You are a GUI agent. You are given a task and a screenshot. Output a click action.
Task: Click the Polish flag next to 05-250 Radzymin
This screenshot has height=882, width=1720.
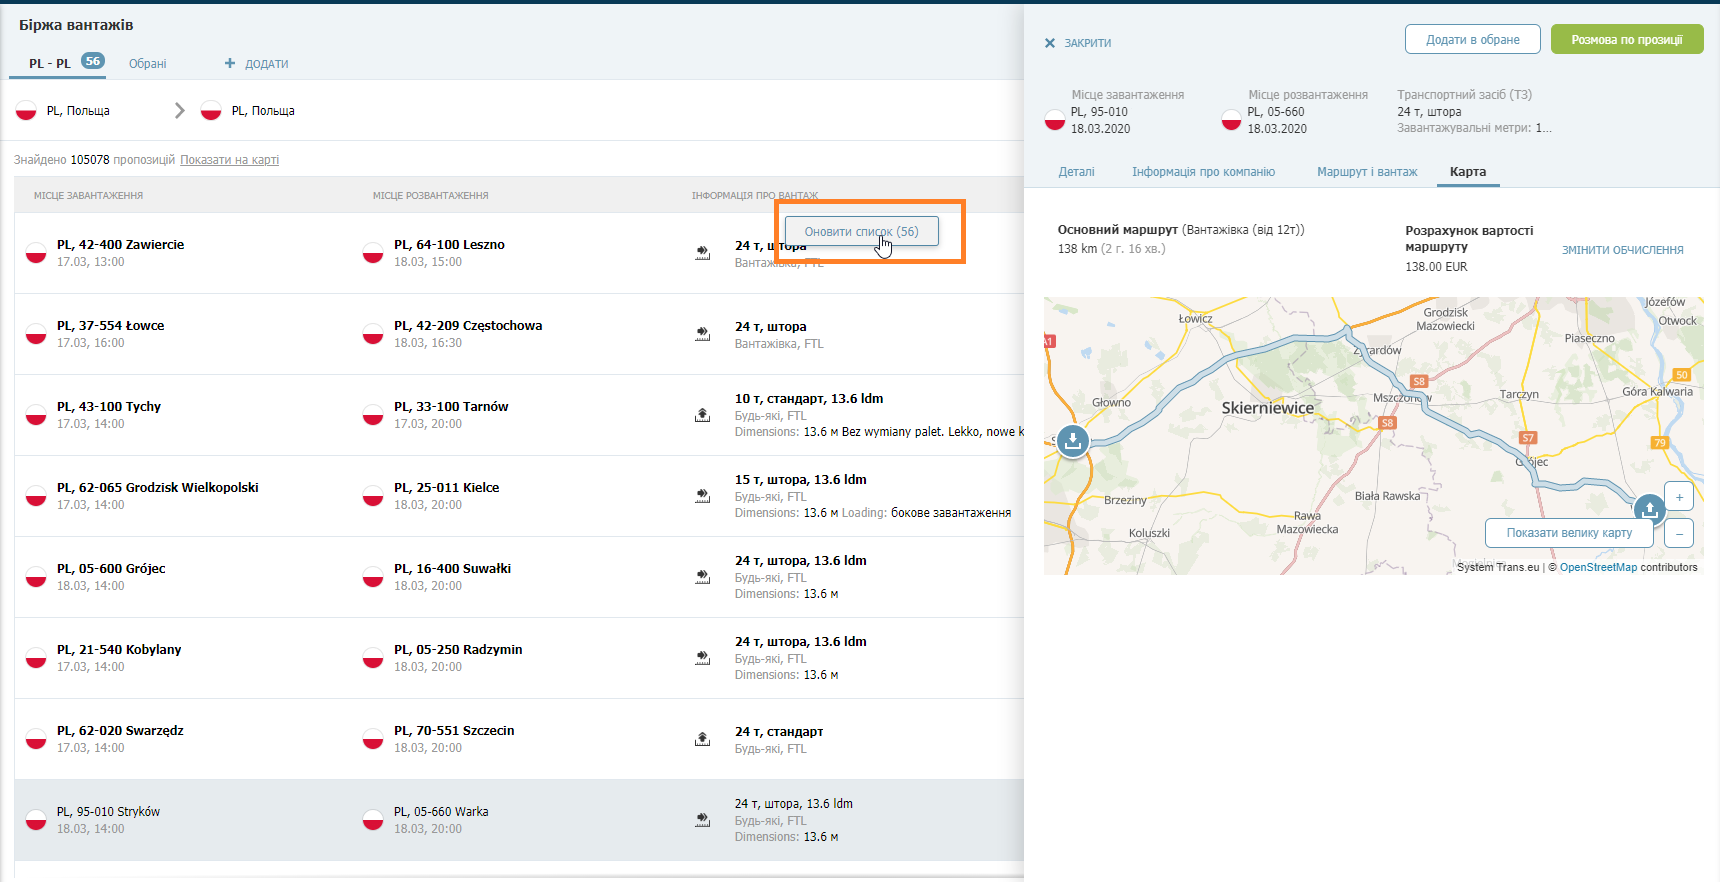point(373,658)
